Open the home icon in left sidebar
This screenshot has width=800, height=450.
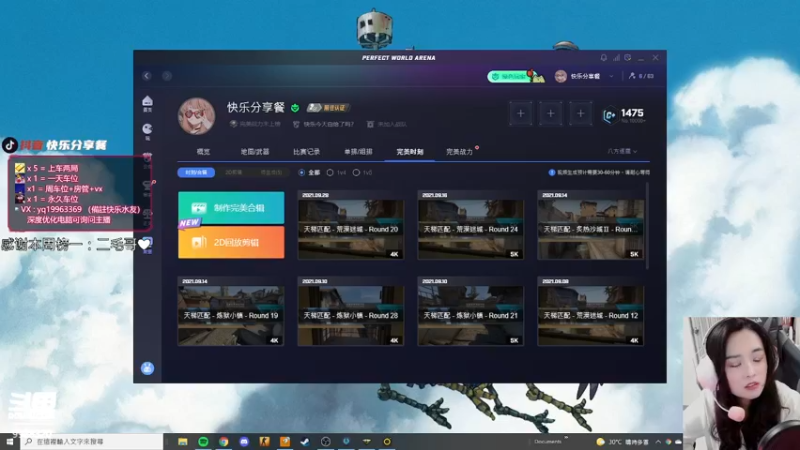pyautogui.click(x=147, y=103)
